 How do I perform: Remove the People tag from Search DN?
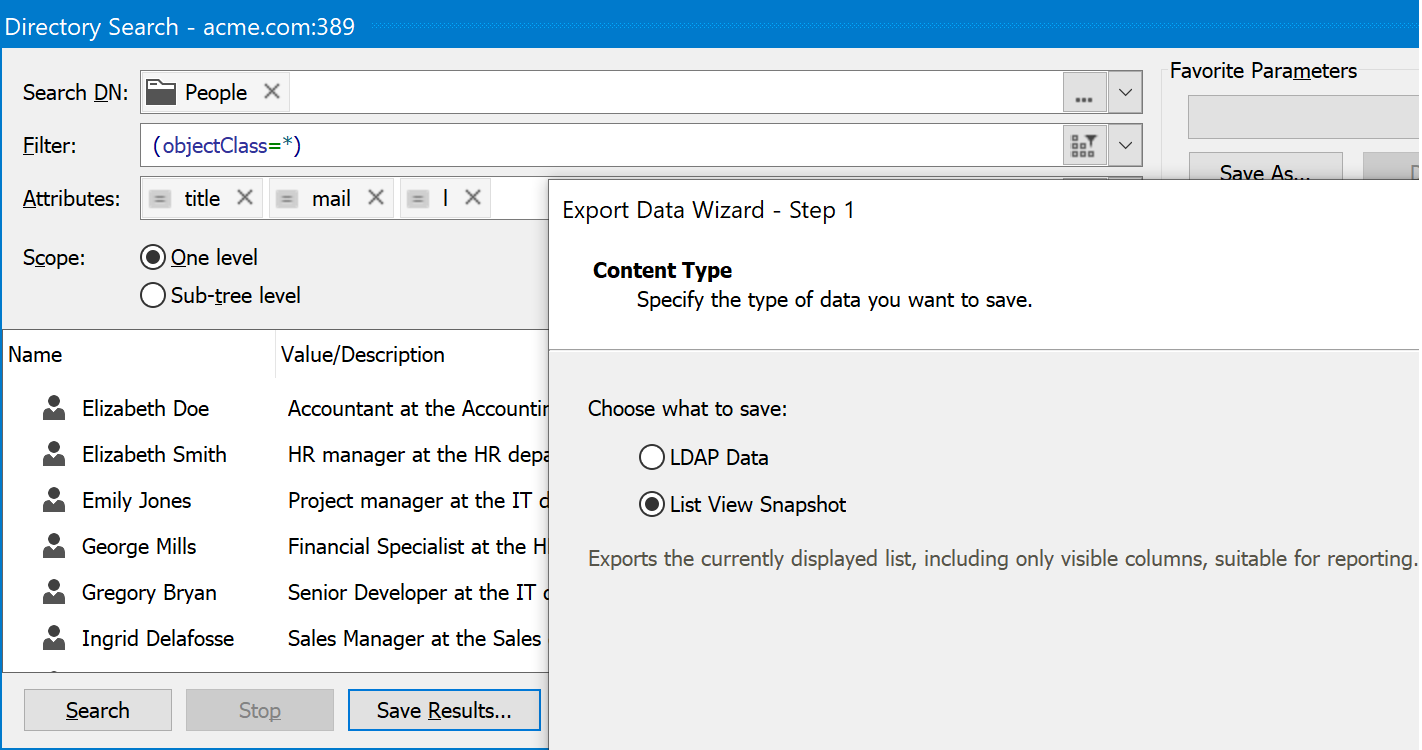coord(271,92)
